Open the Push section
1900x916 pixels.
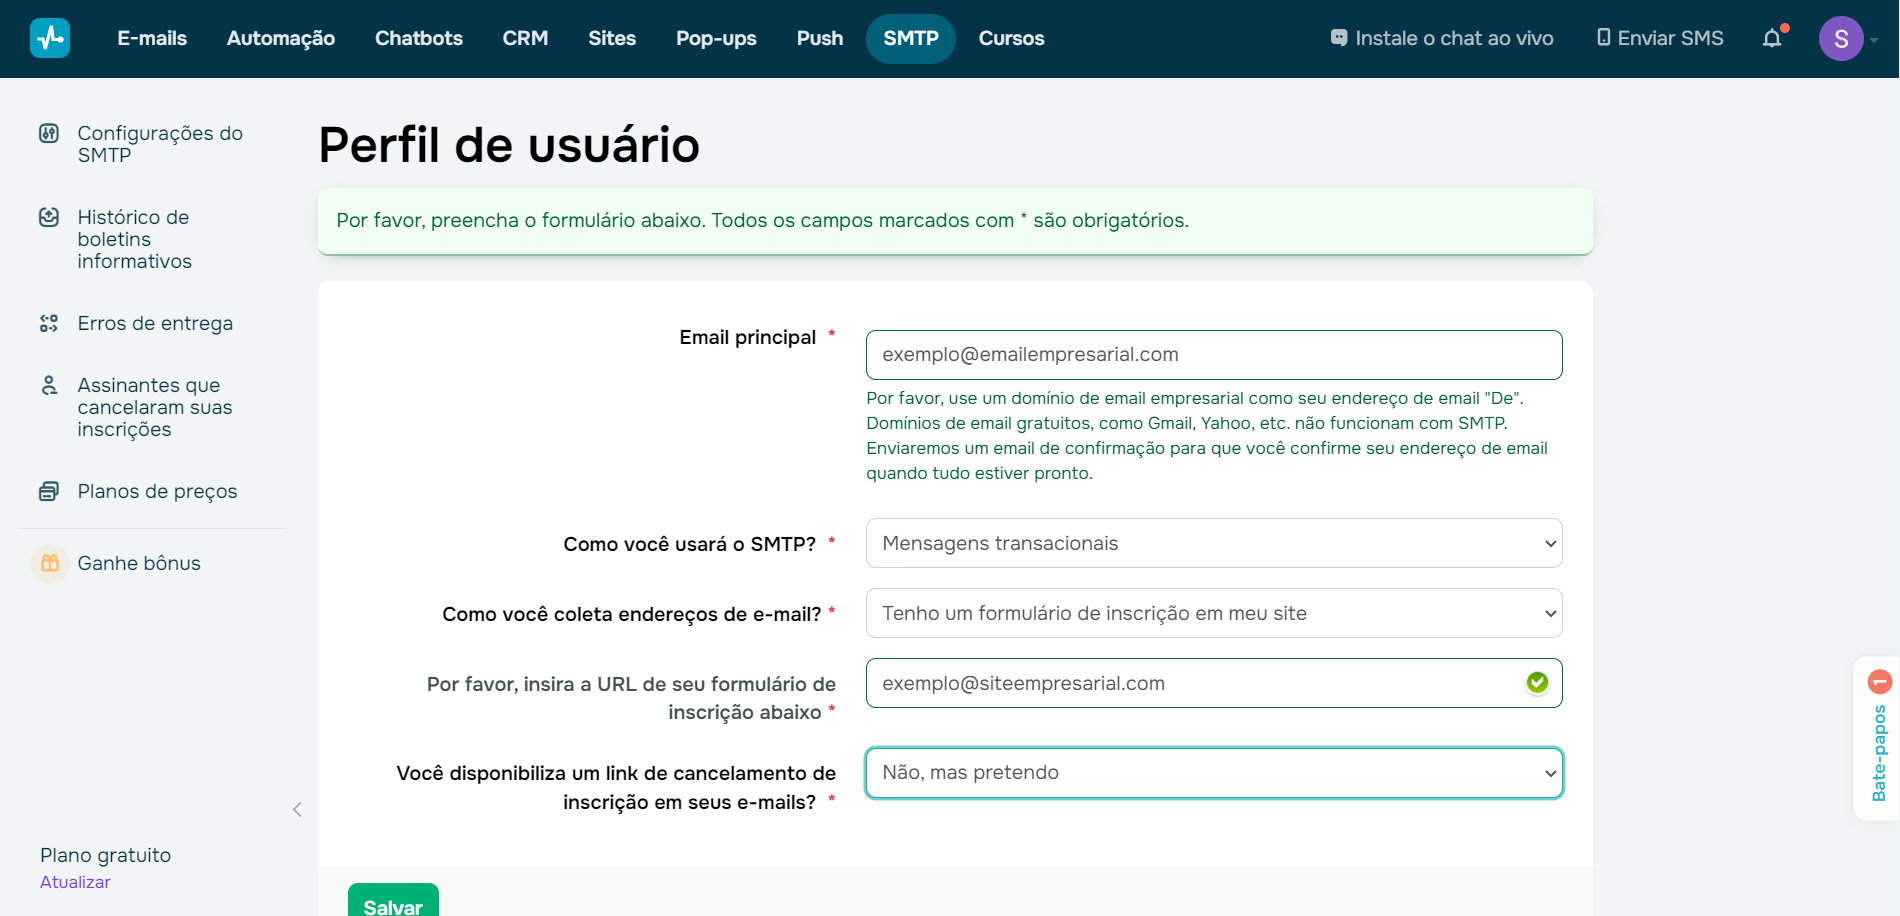820,38
